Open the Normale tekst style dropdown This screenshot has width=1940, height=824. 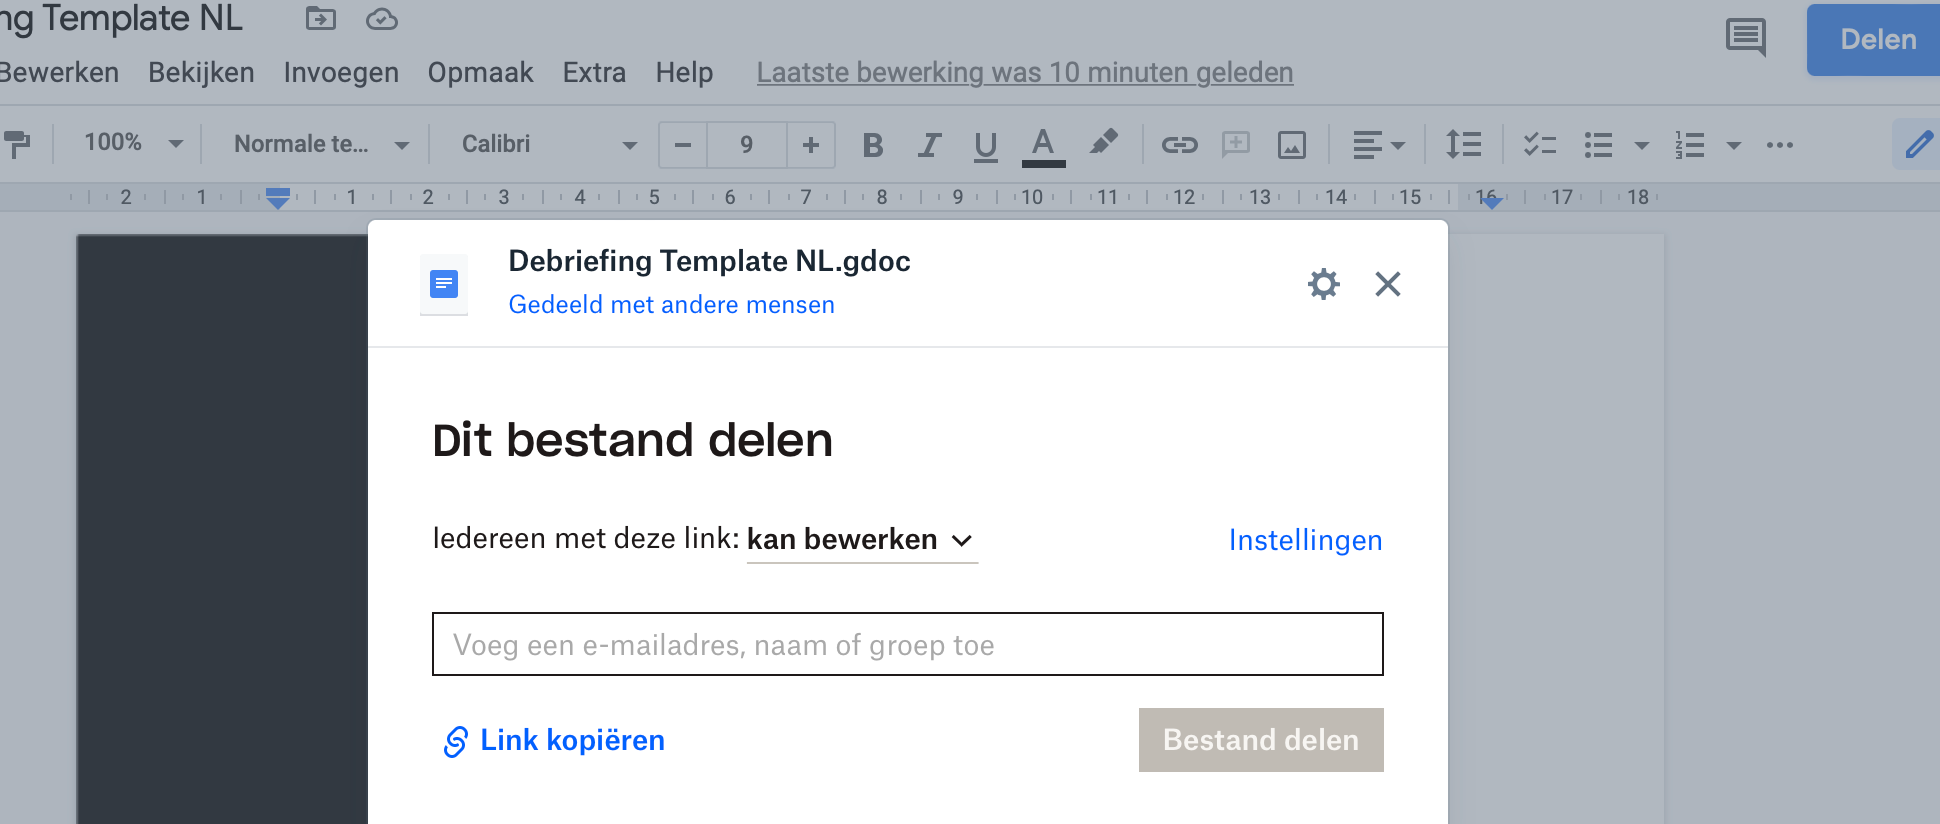321,145
